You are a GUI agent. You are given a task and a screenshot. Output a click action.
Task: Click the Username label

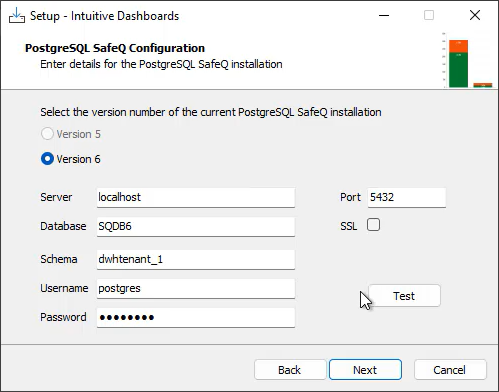64,288
